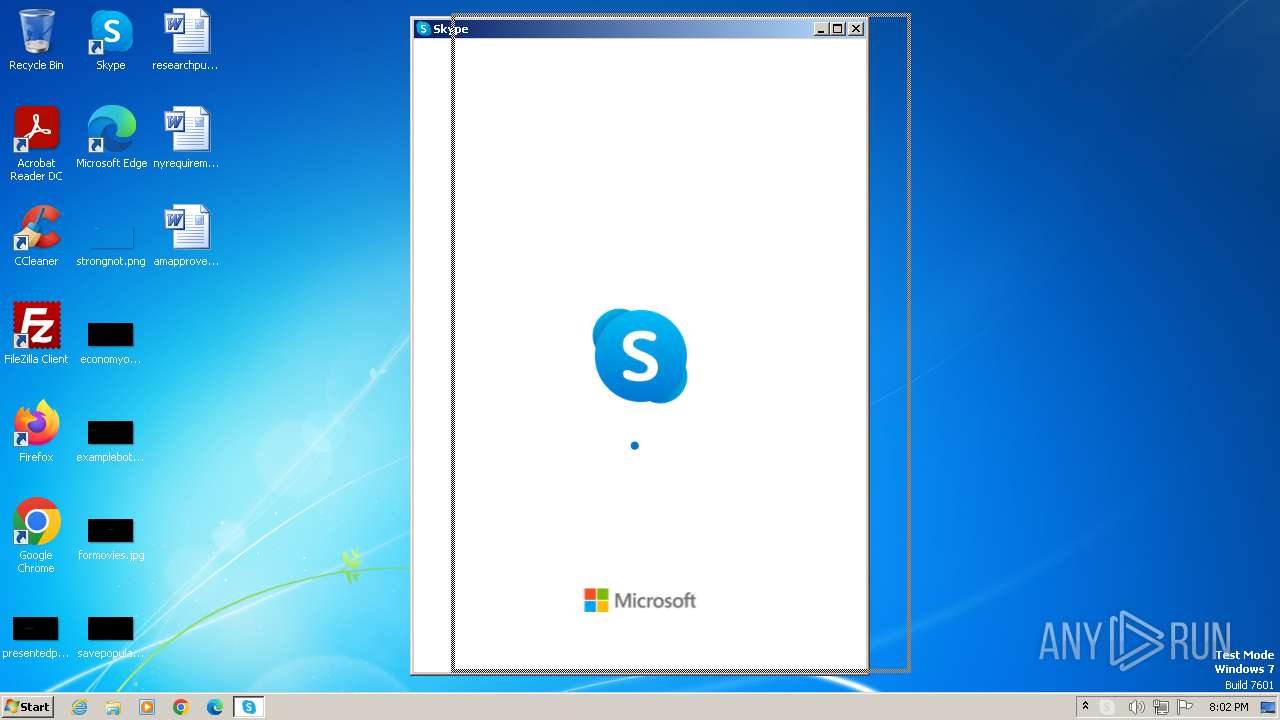Select the researchpu... Word document icon
1280x720 pixels.
[x=186, y=40]
